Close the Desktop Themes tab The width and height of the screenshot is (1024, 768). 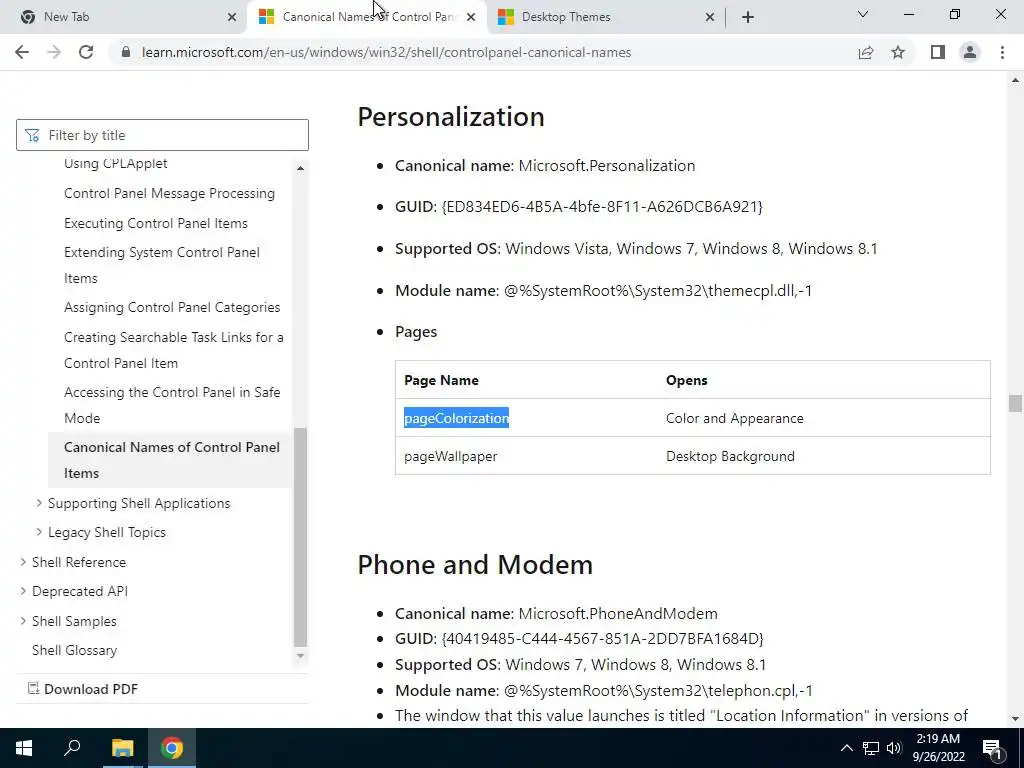click(710, 17)
